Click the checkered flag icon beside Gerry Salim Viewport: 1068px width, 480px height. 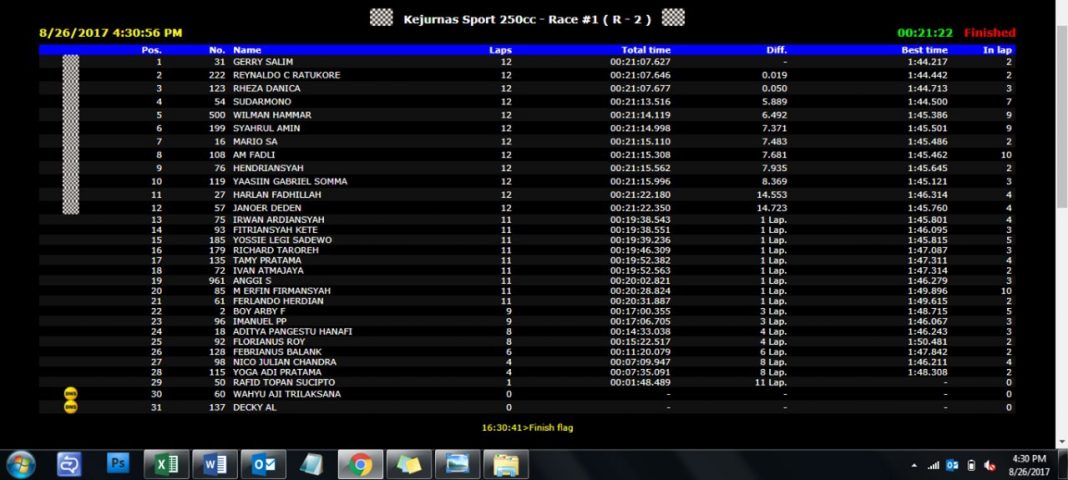pyautogui.click(x=70, y=62)
